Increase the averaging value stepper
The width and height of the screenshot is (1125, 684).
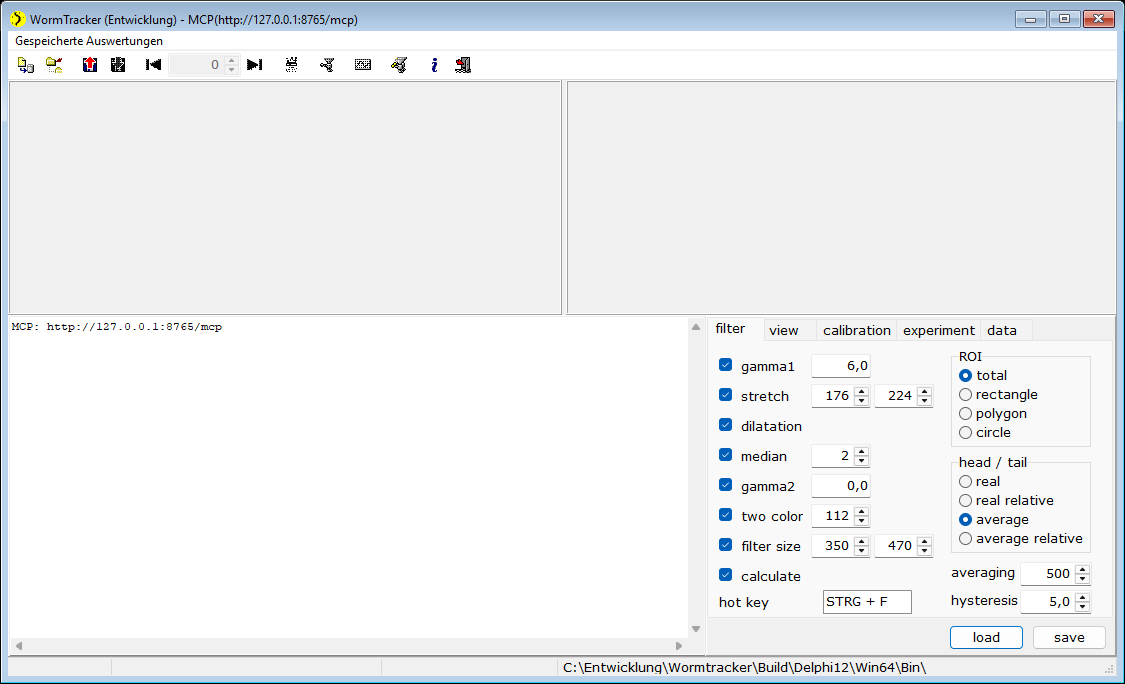click(x=1083, y=569)
